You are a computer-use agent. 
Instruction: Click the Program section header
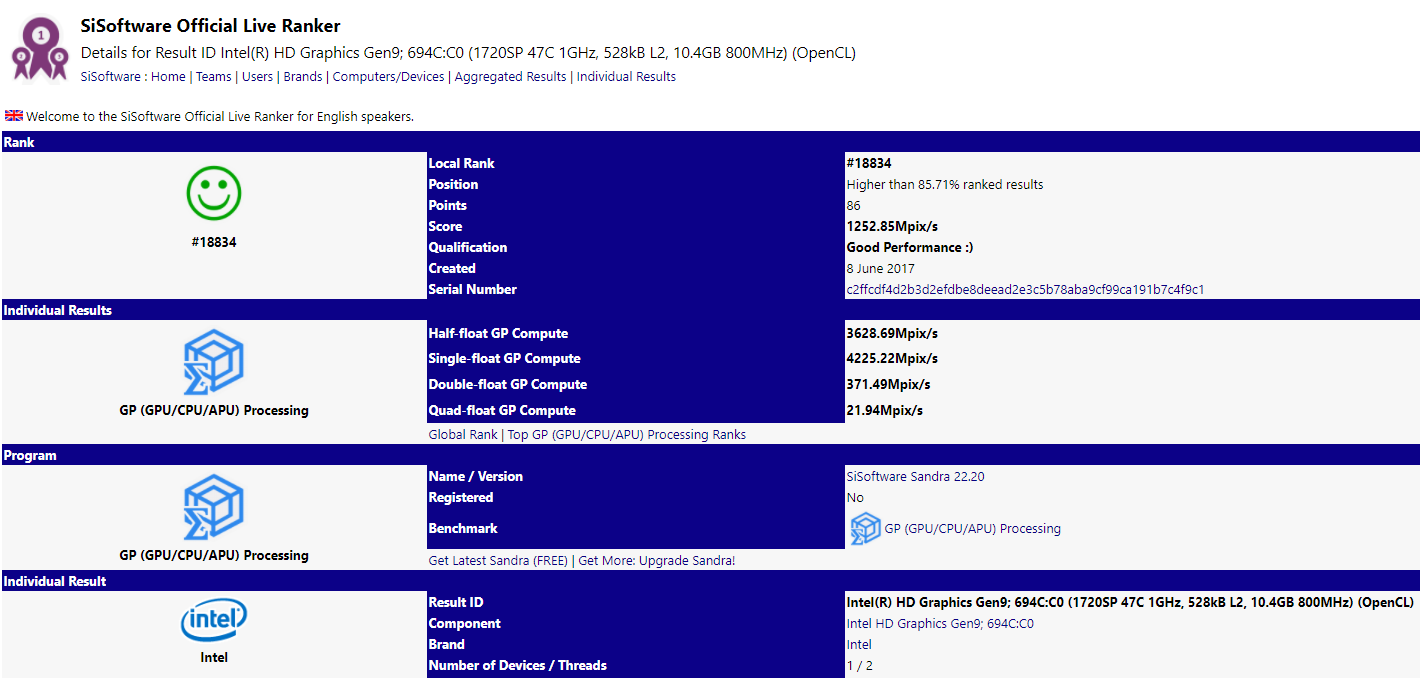tap(710, 455)
